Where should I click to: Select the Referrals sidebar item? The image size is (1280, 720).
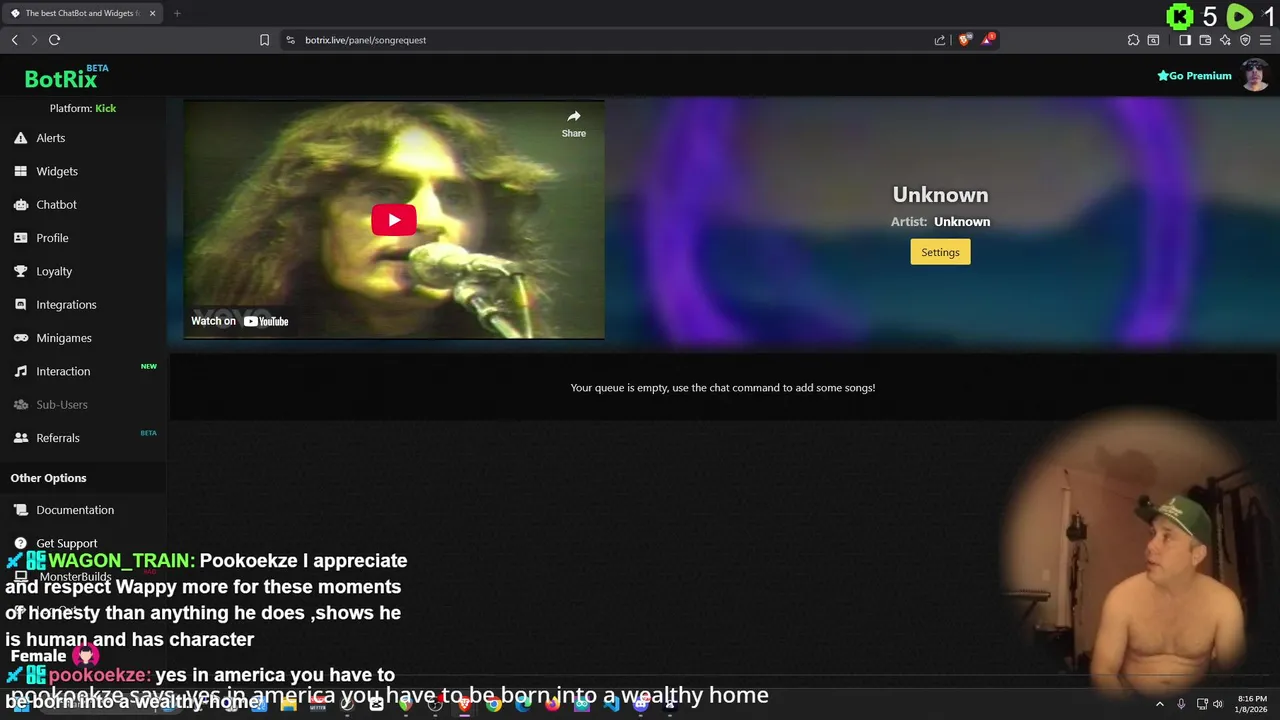[x=83, y=438]
